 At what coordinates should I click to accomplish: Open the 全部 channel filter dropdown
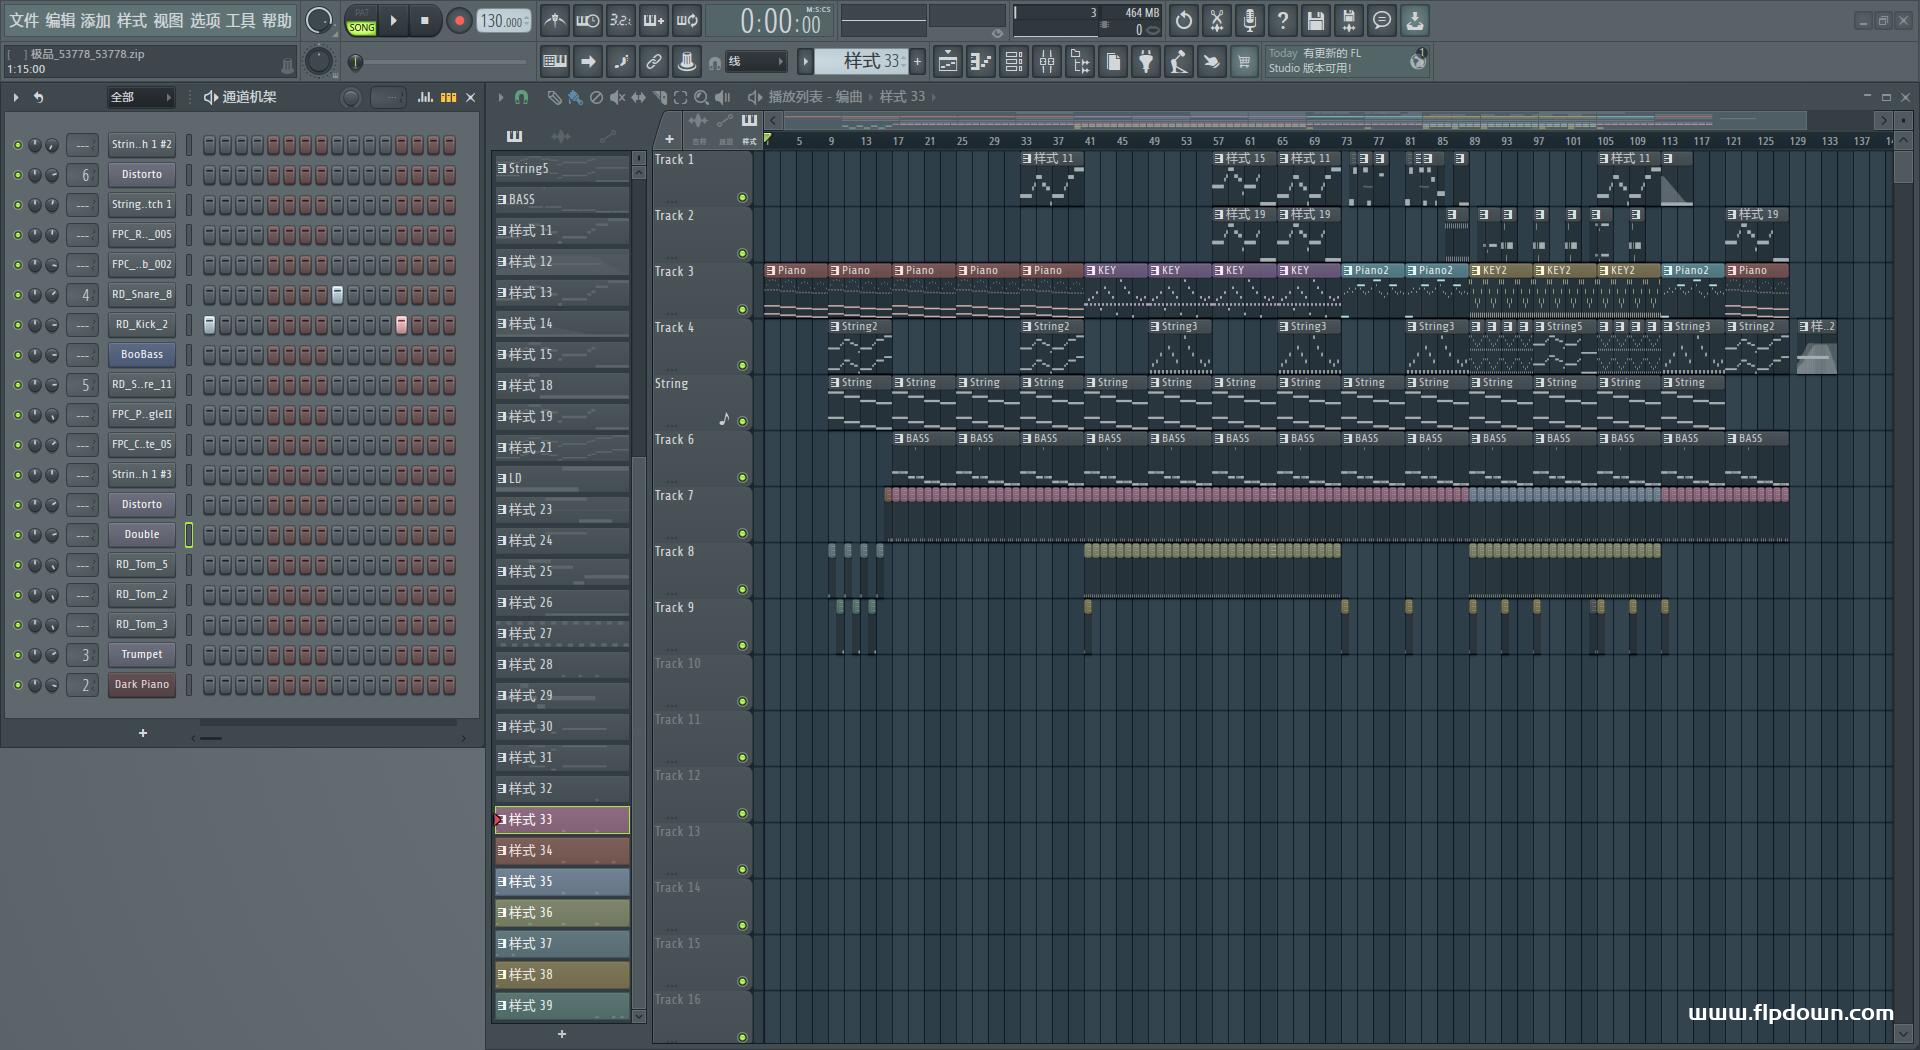pyautogui.click(x=140, y=97)
